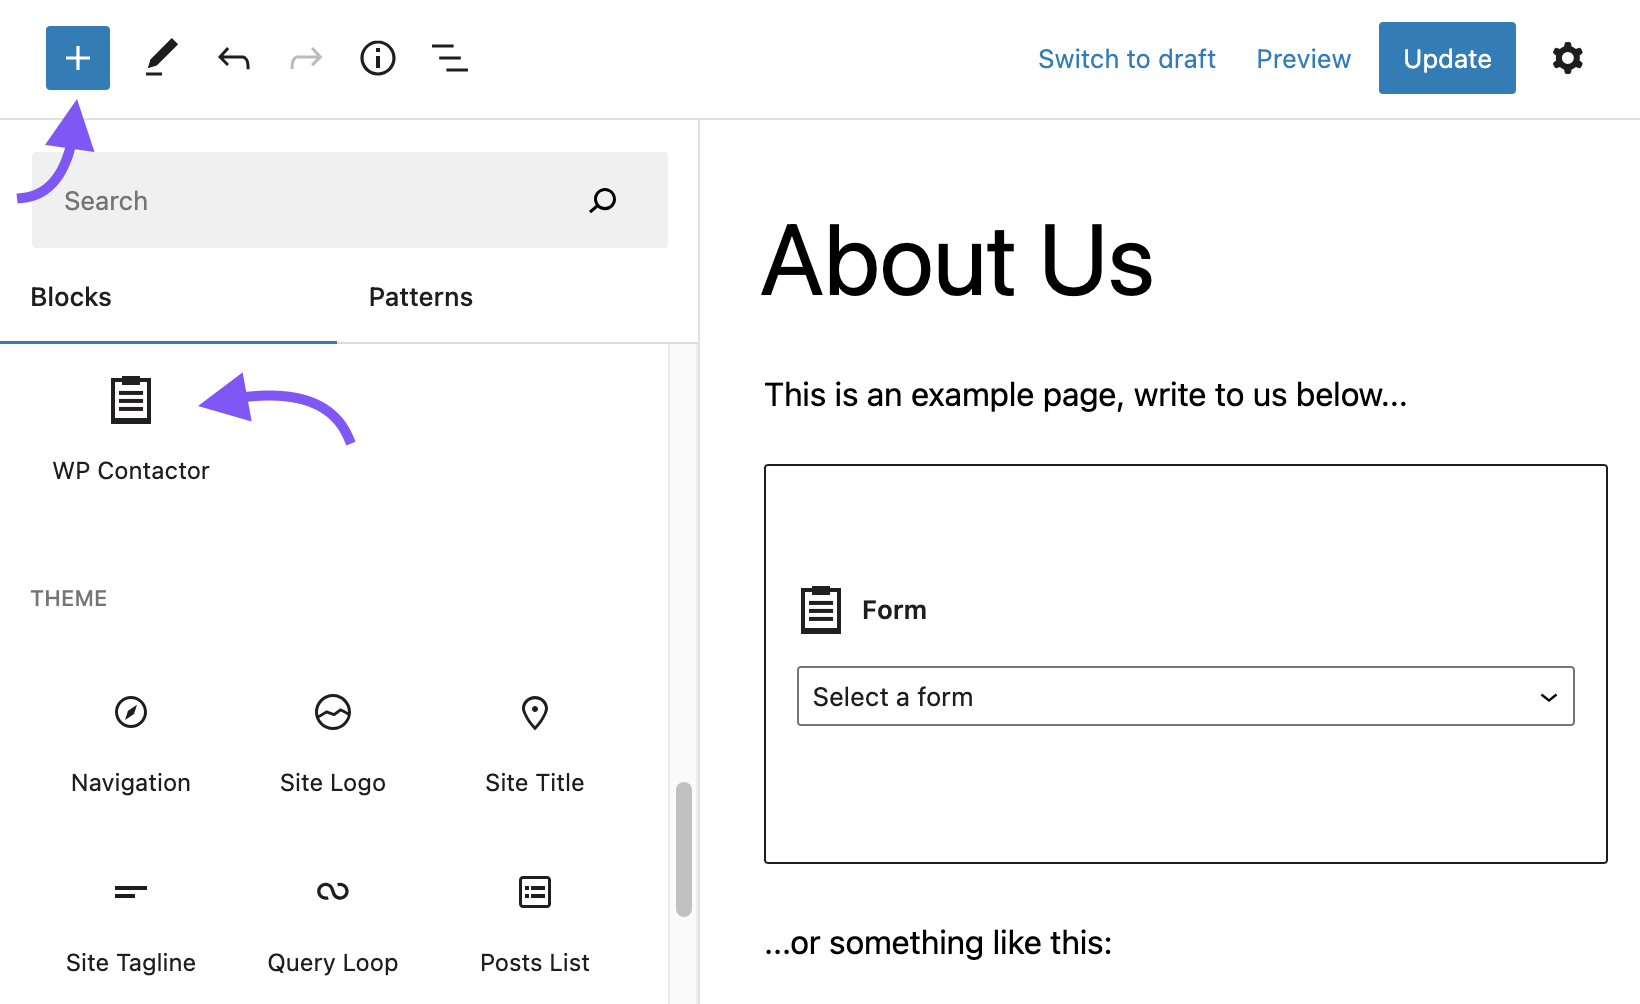Click the About Us page title

tap(957, 261)
